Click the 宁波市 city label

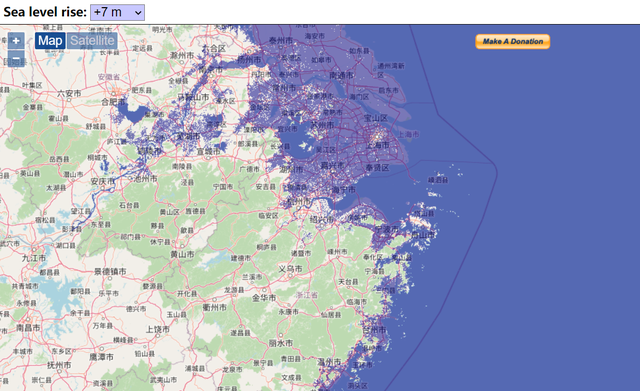(388, 229)
